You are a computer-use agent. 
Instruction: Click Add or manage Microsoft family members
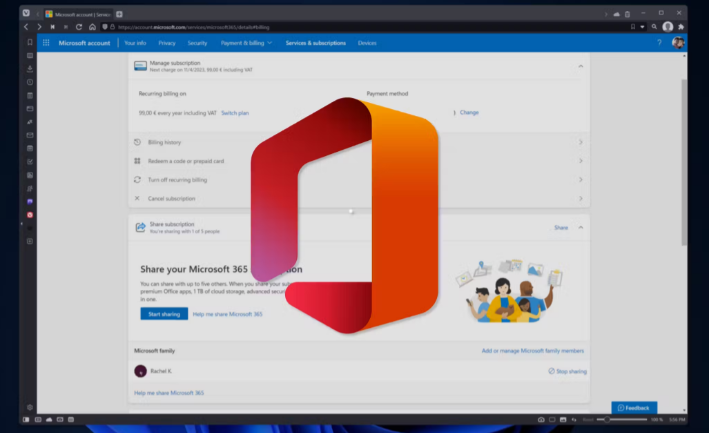point(533,351)
